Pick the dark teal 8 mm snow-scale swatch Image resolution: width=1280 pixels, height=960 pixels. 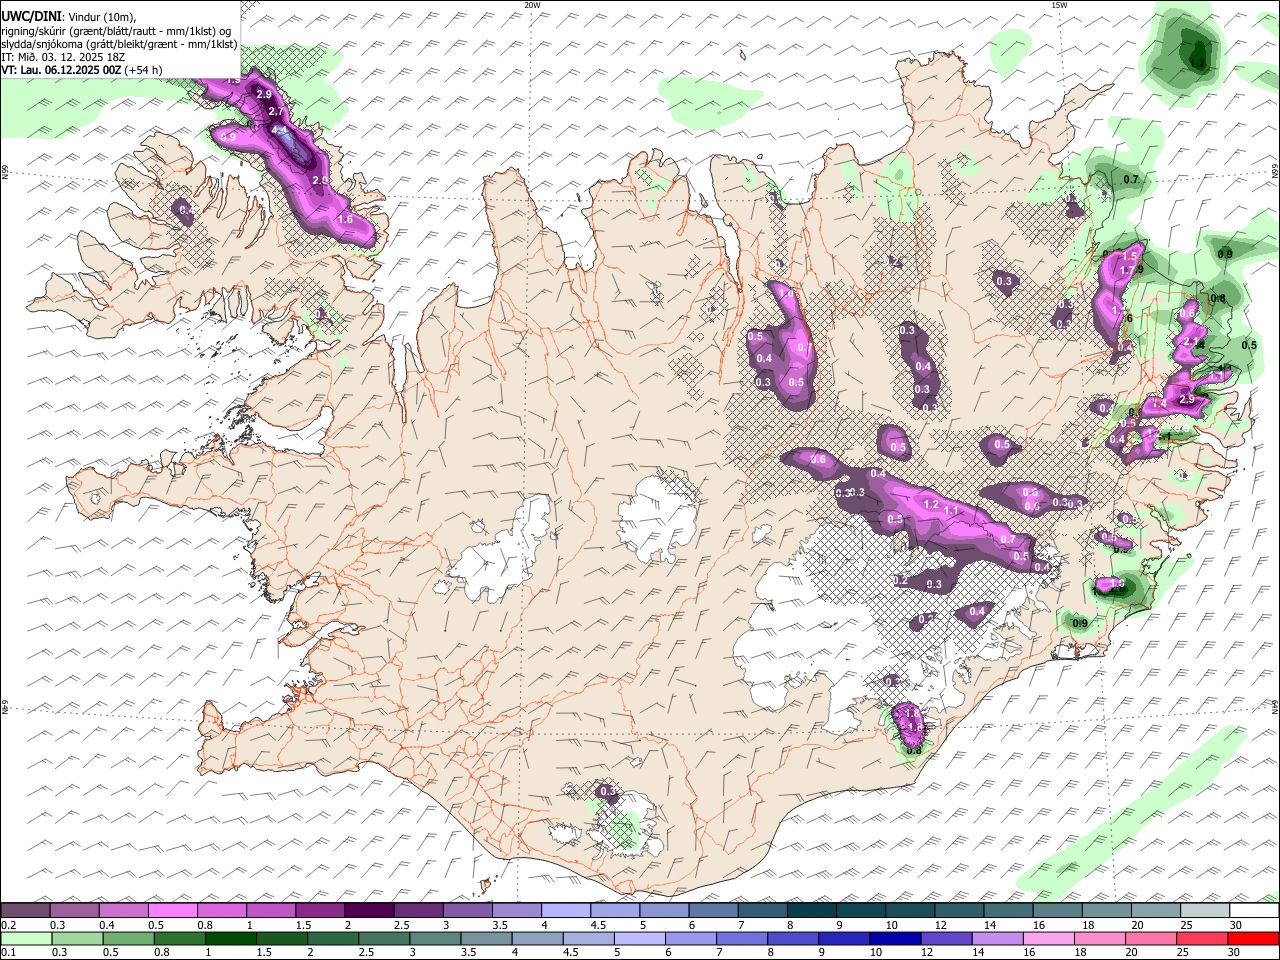[x=811, y=911]
